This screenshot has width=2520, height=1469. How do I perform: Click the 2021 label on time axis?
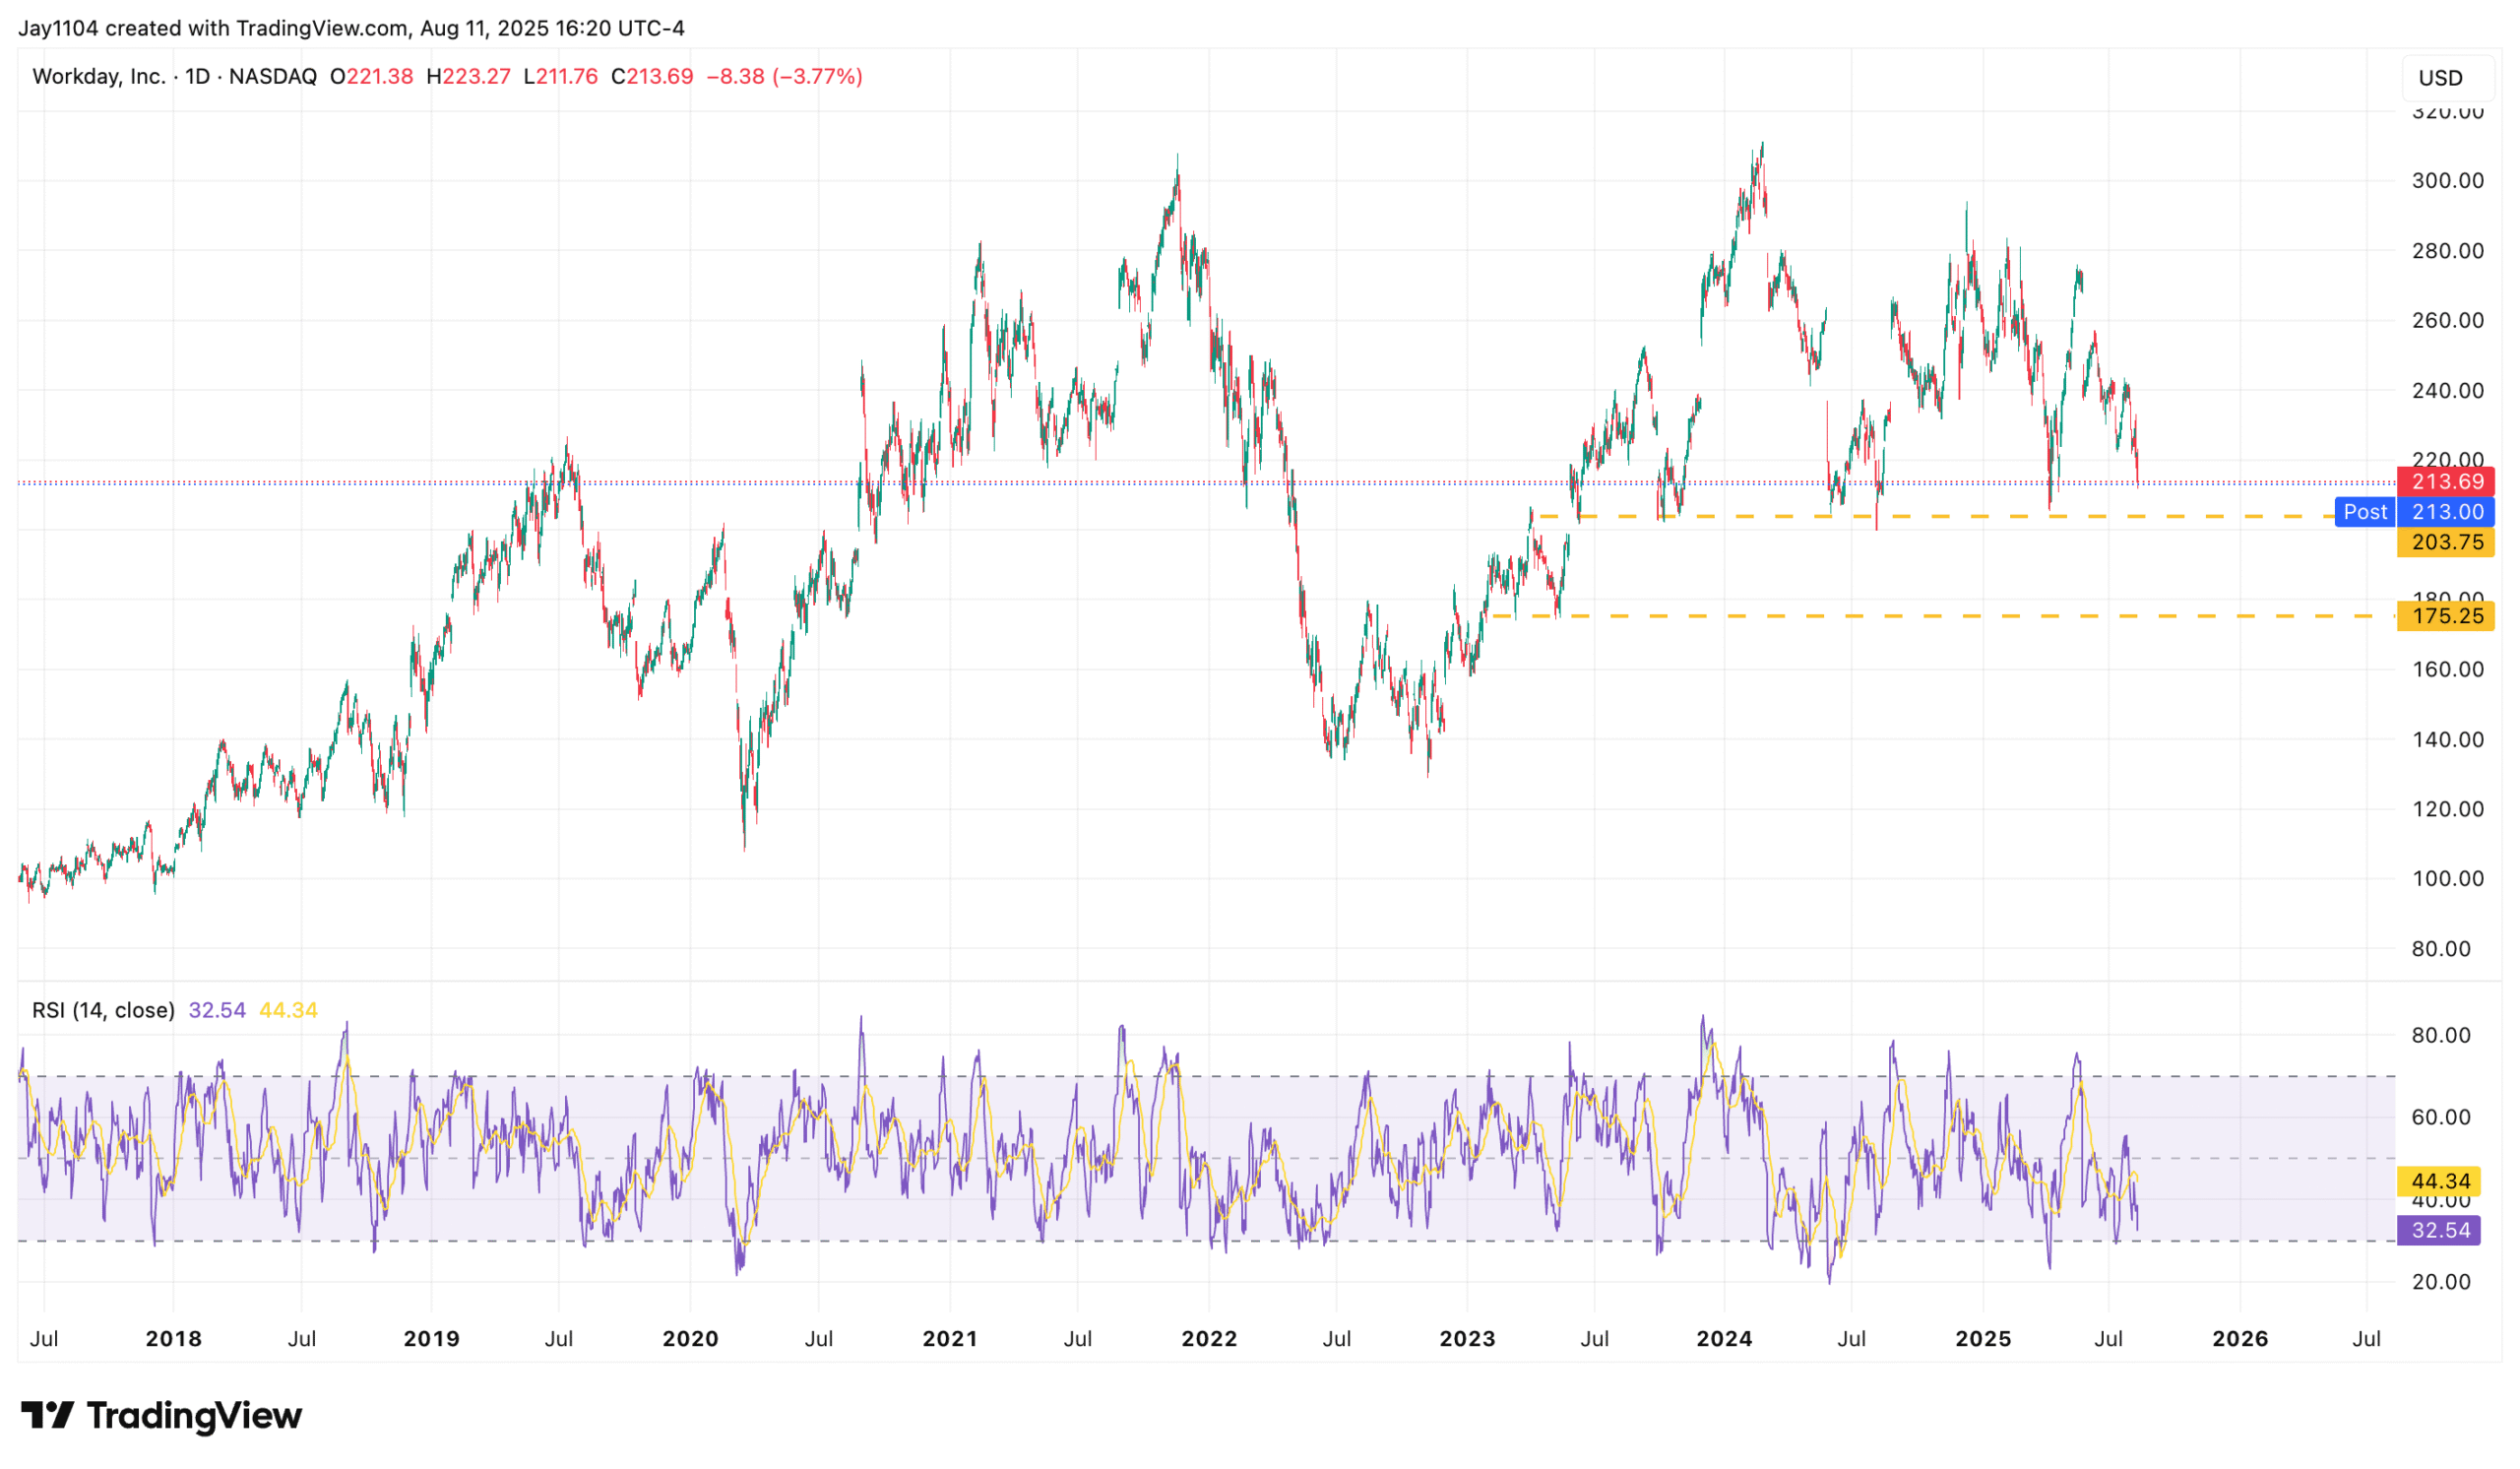(x=950, y=1339)
